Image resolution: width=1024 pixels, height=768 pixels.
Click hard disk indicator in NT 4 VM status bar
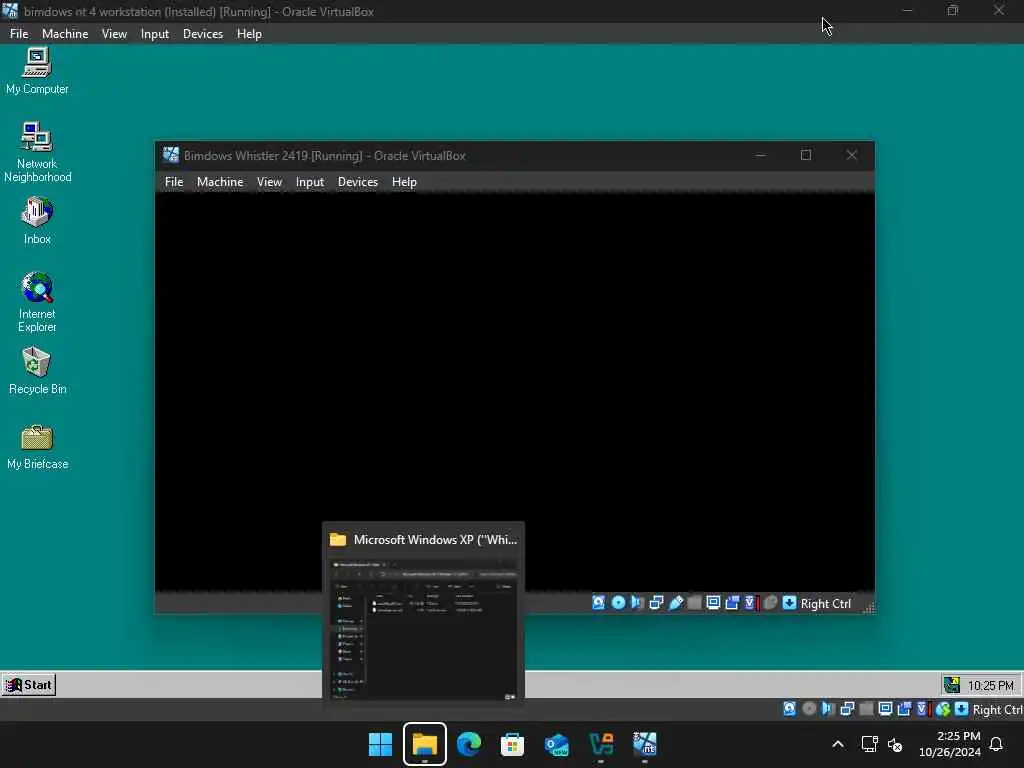pos(790,709)
